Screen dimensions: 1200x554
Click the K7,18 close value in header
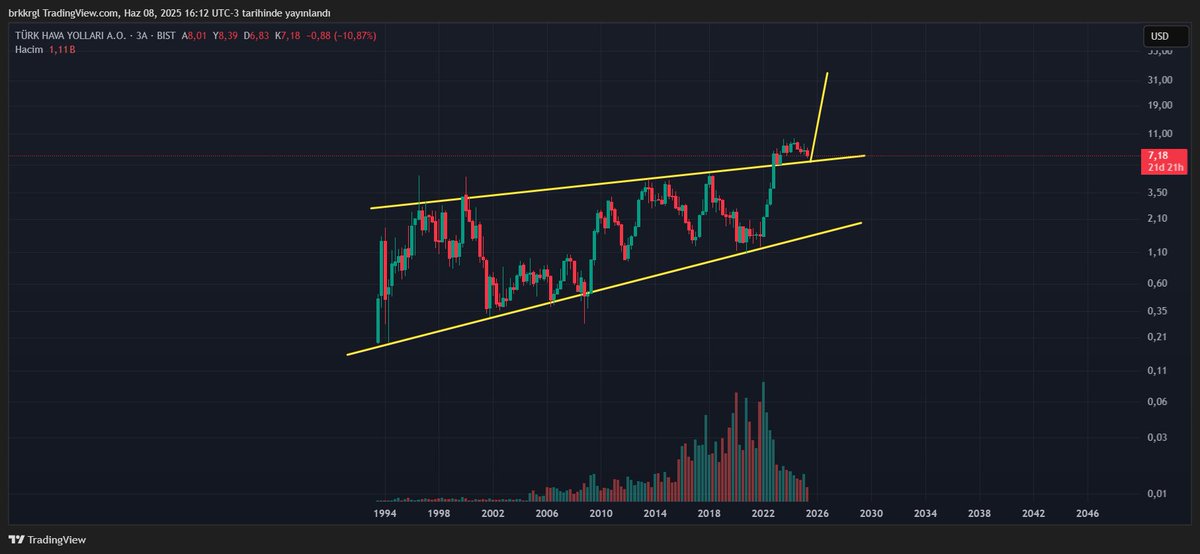tap(290, 36)
